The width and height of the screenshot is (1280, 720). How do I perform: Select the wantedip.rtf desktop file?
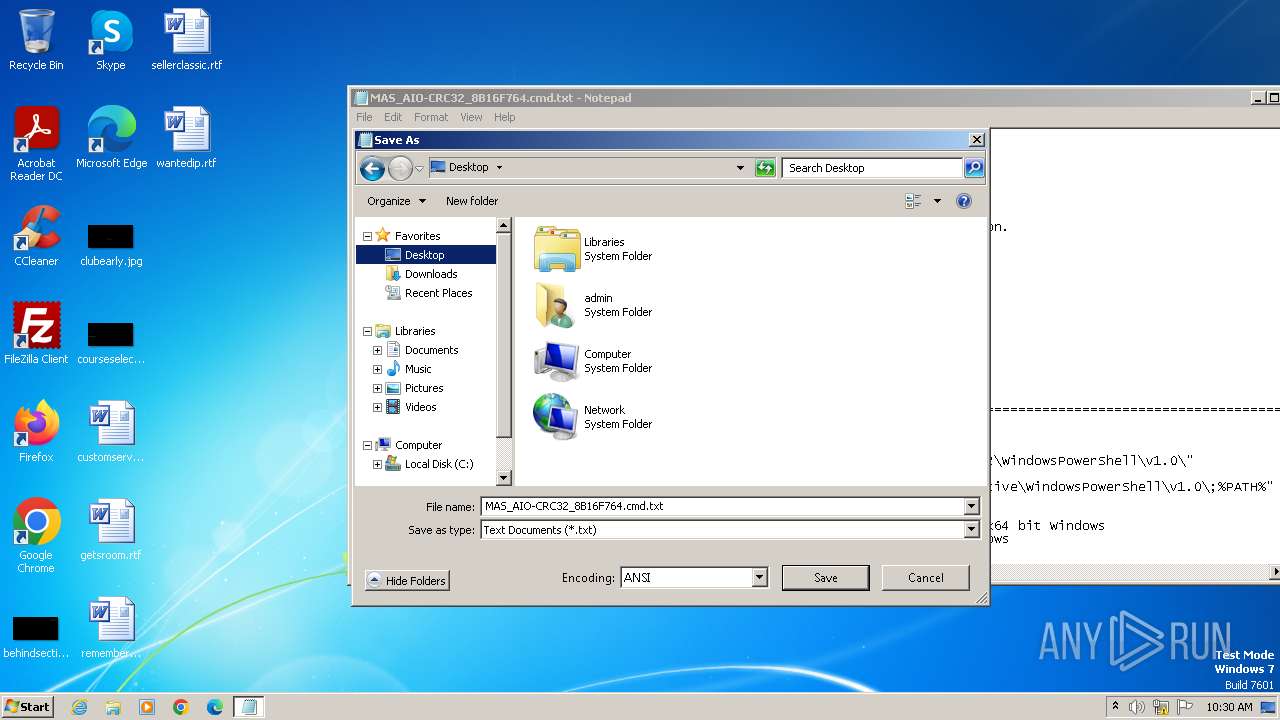point(187,138)
